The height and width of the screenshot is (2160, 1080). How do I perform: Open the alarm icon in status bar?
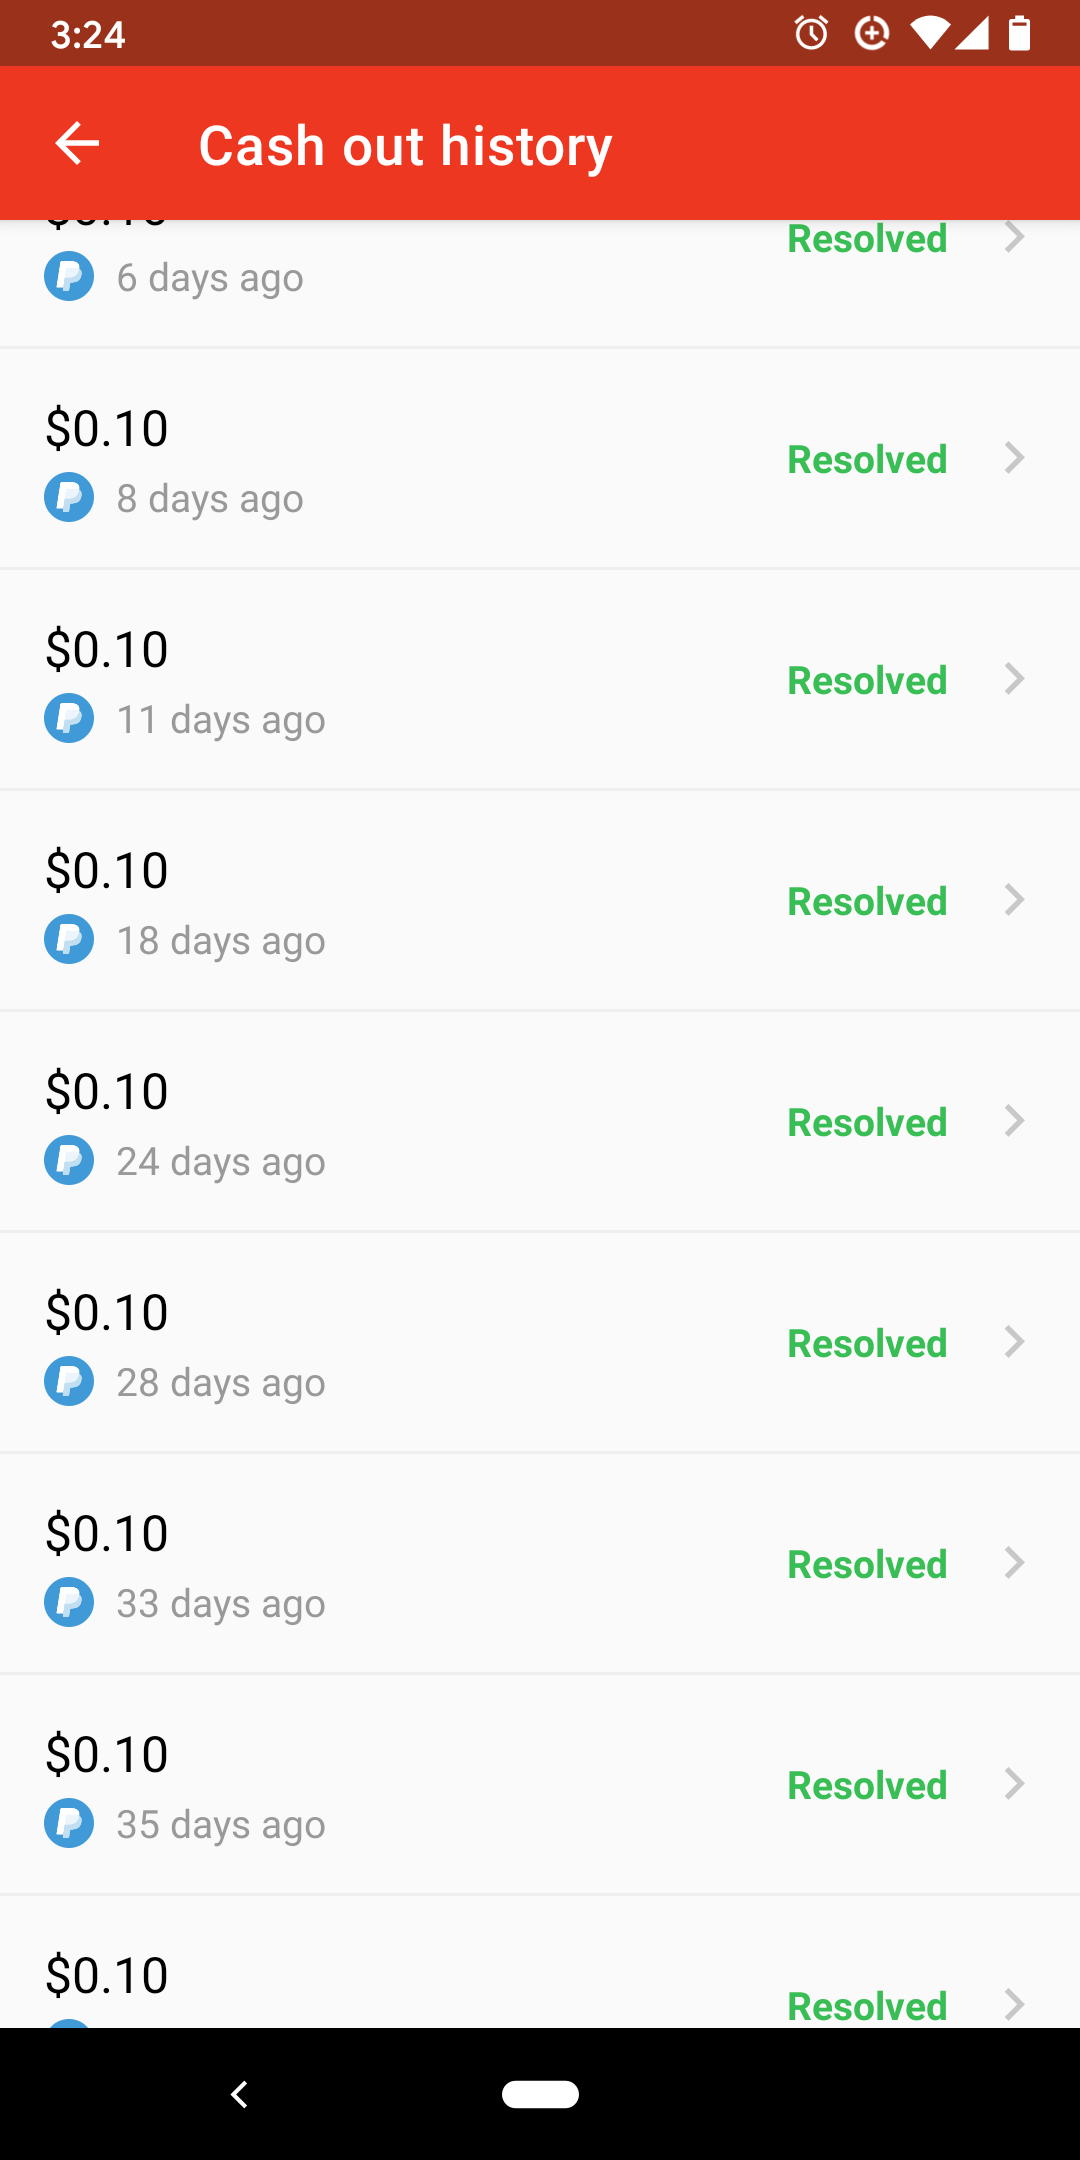click(x=811, y=34)
